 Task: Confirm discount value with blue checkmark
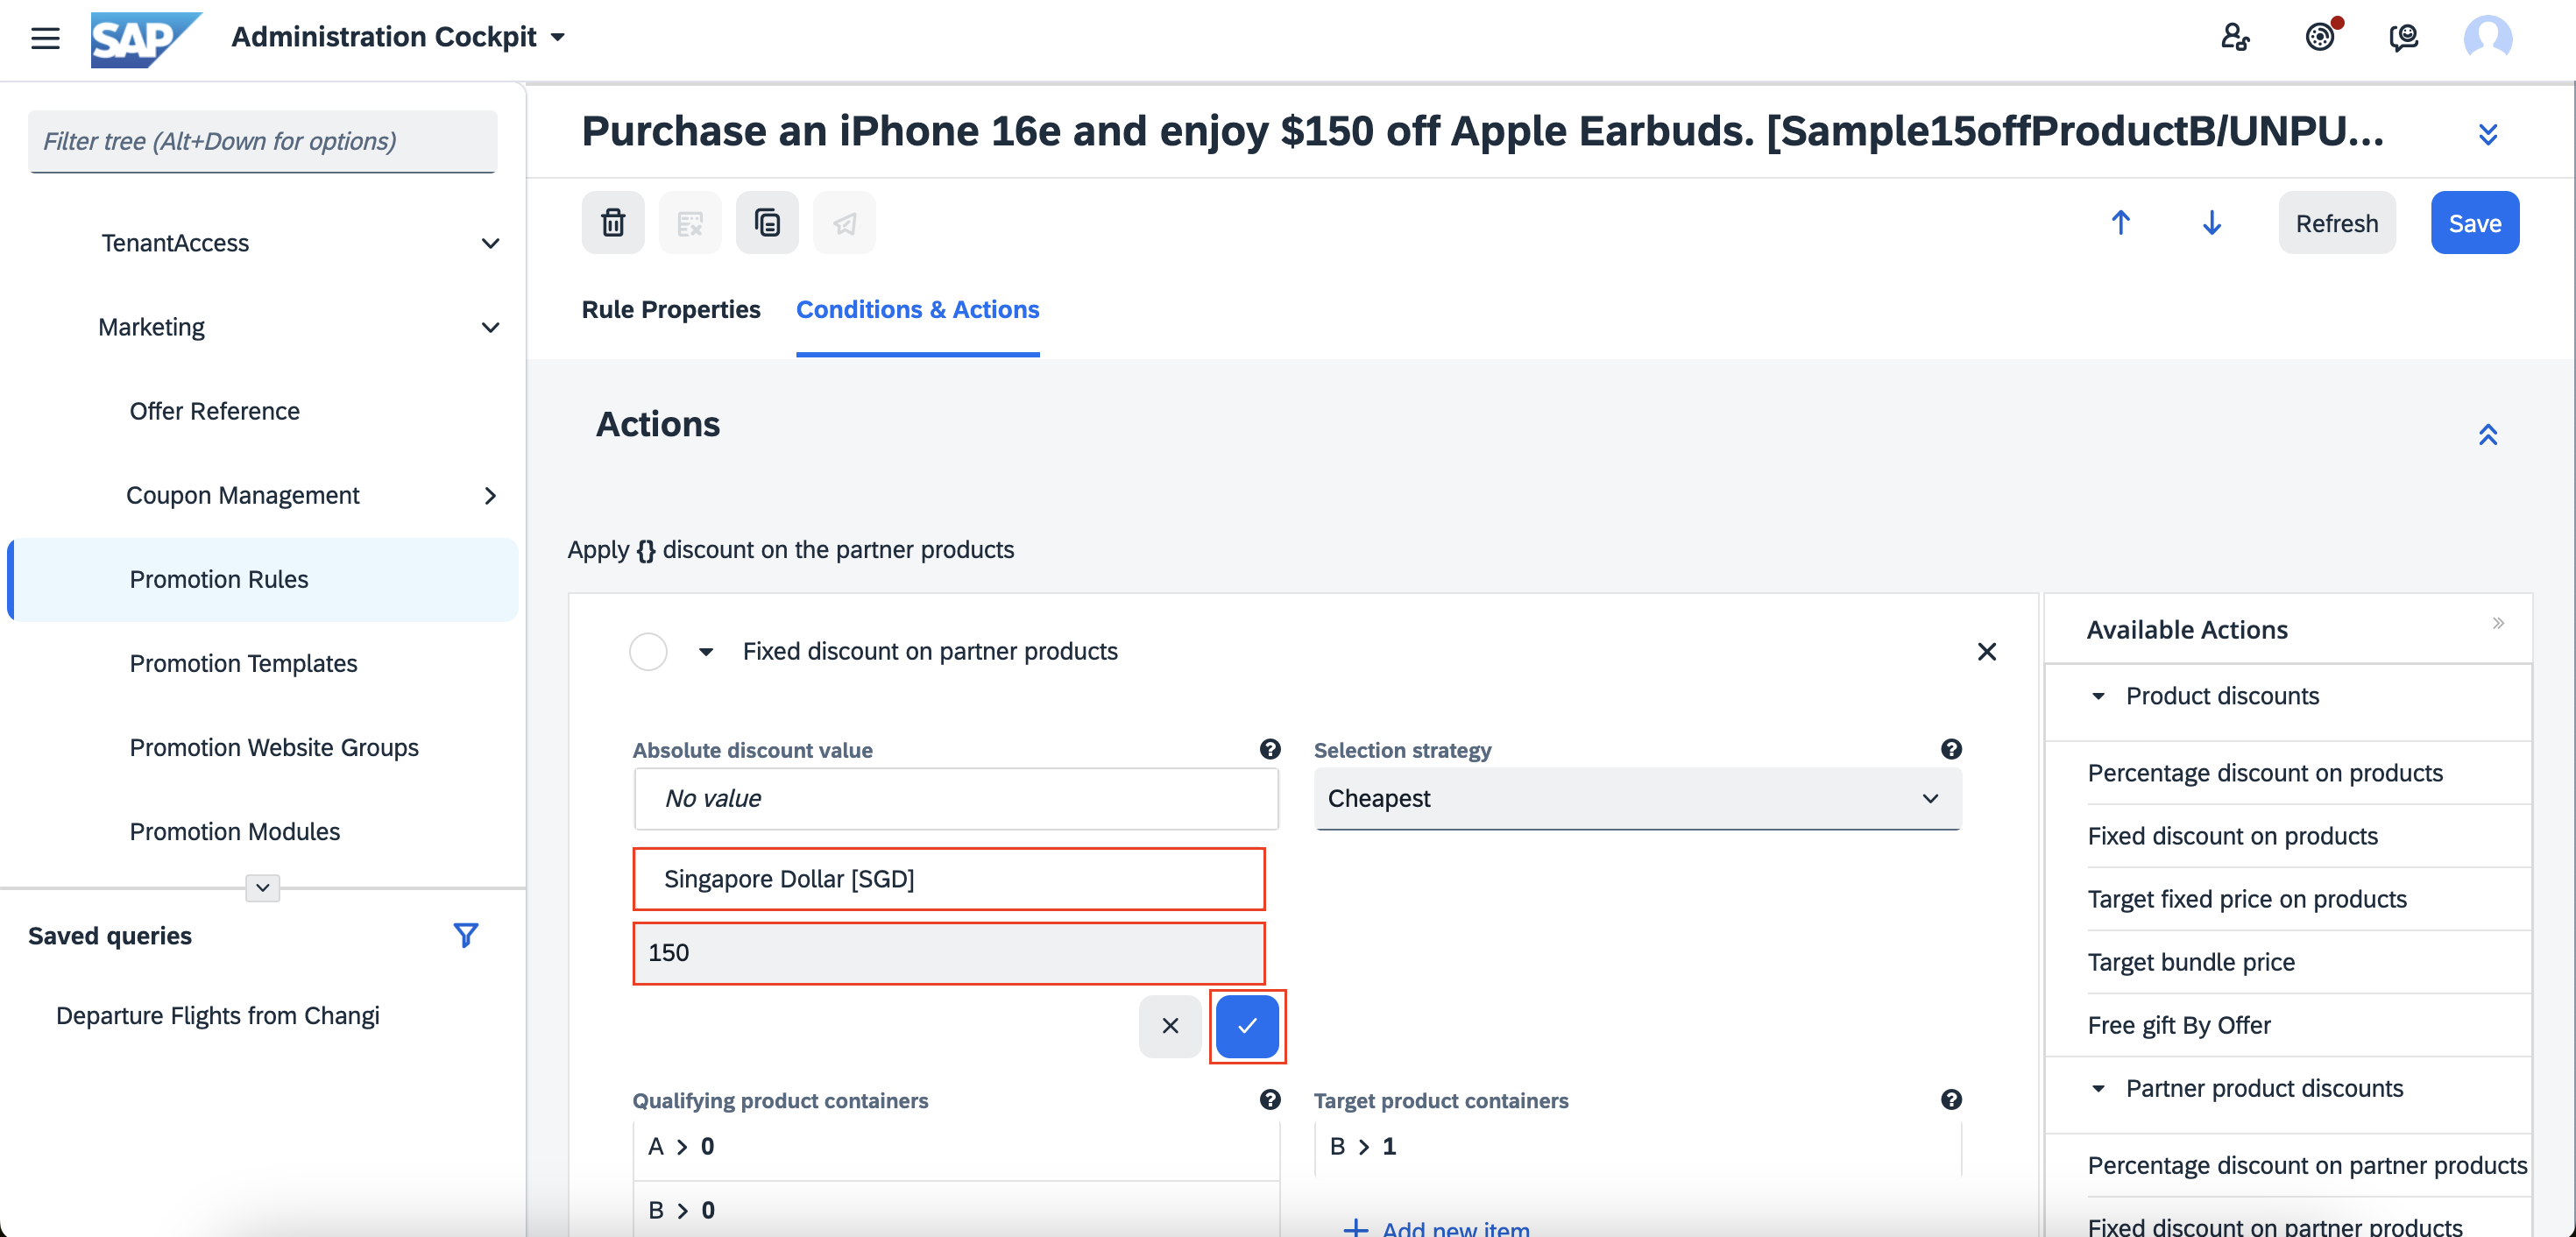click(x=1247, y=1025)
